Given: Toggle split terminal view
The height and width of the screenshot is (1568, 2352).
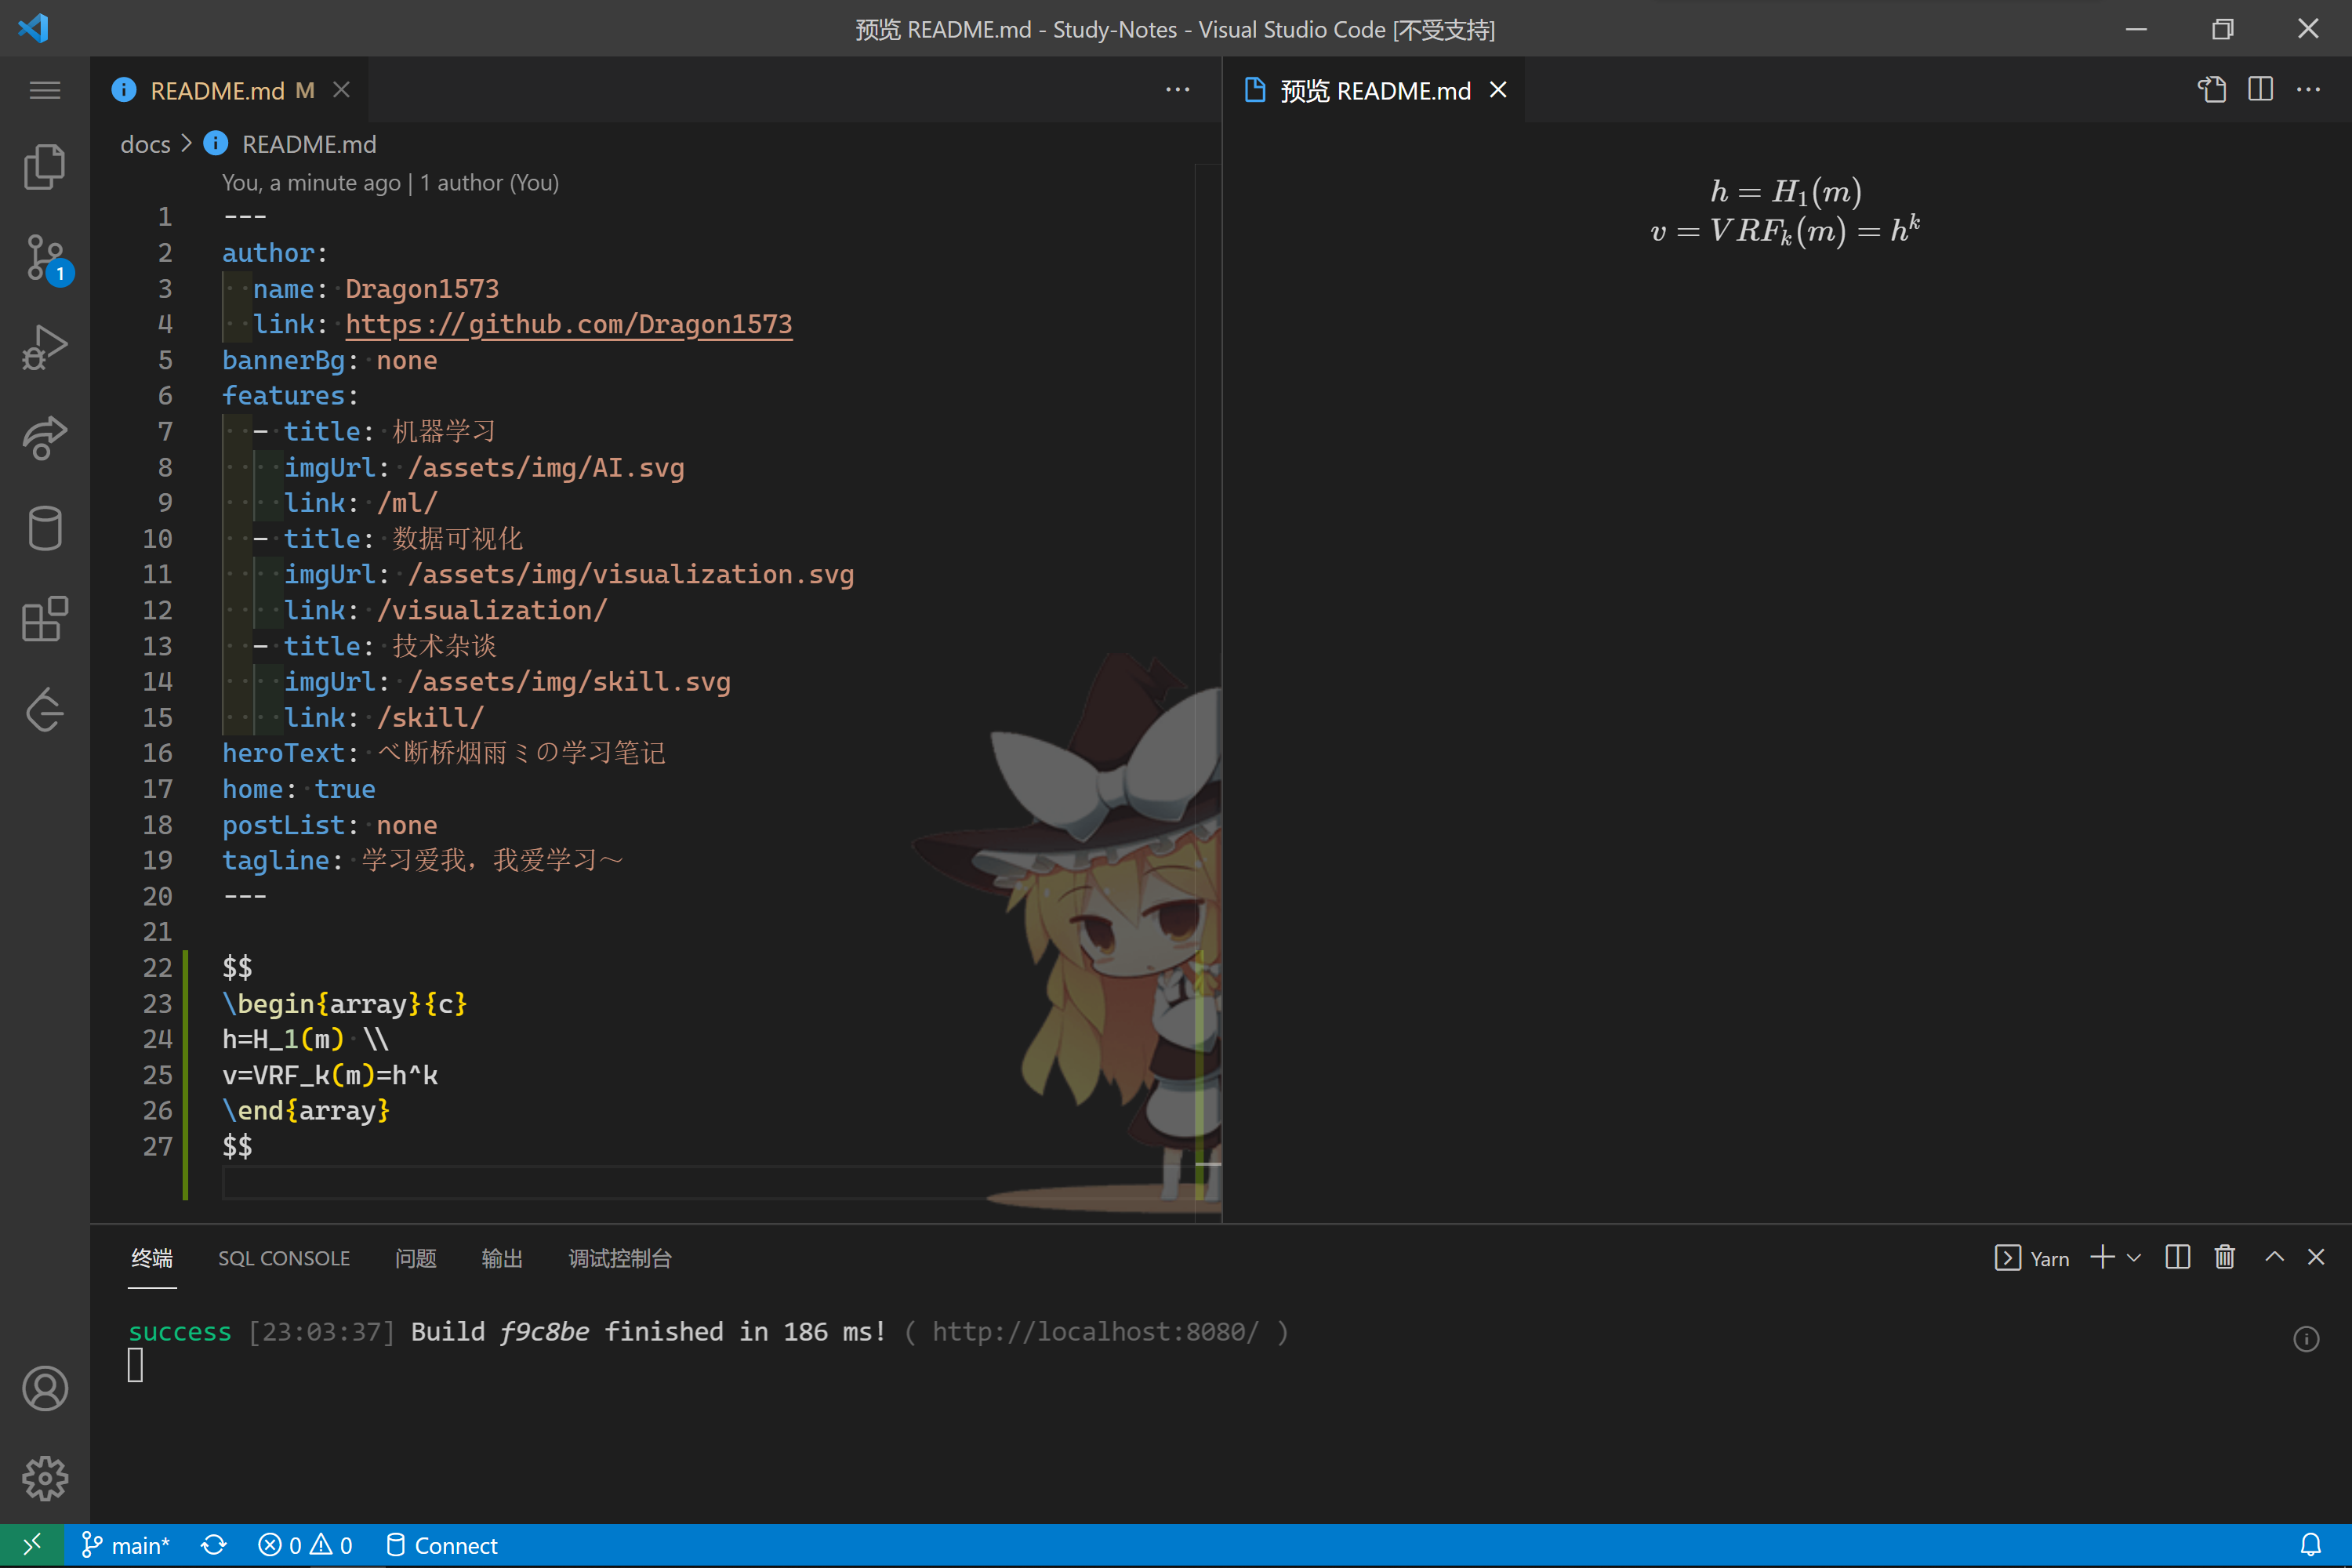Looking at the screenshot, I should (x=2178, y=1257).
